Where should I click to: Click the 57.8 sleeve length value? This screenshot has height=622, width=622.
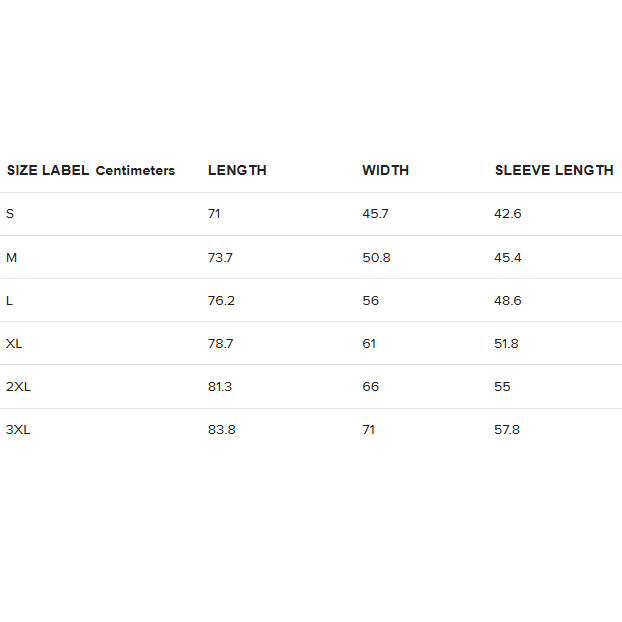(507, 430)
